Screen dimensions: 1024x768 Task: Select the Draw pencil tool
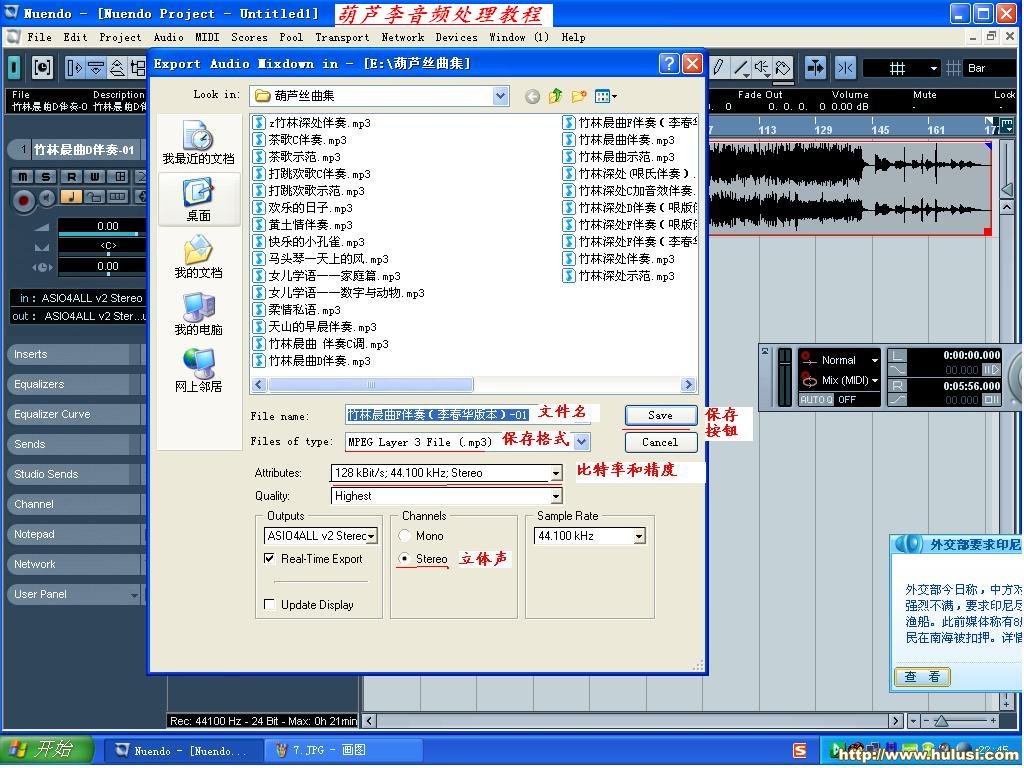(720, 67)
